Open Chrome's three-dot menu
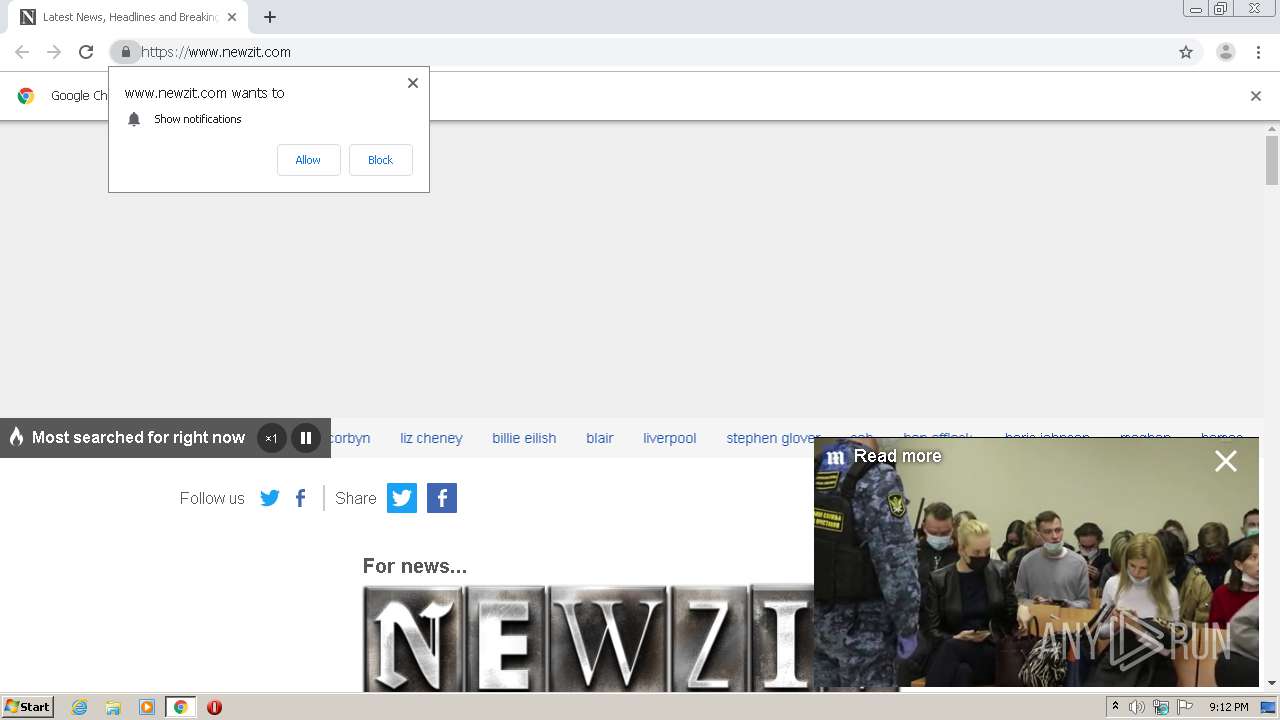This screenshot has width=1280, height=720. point(1259,52)
